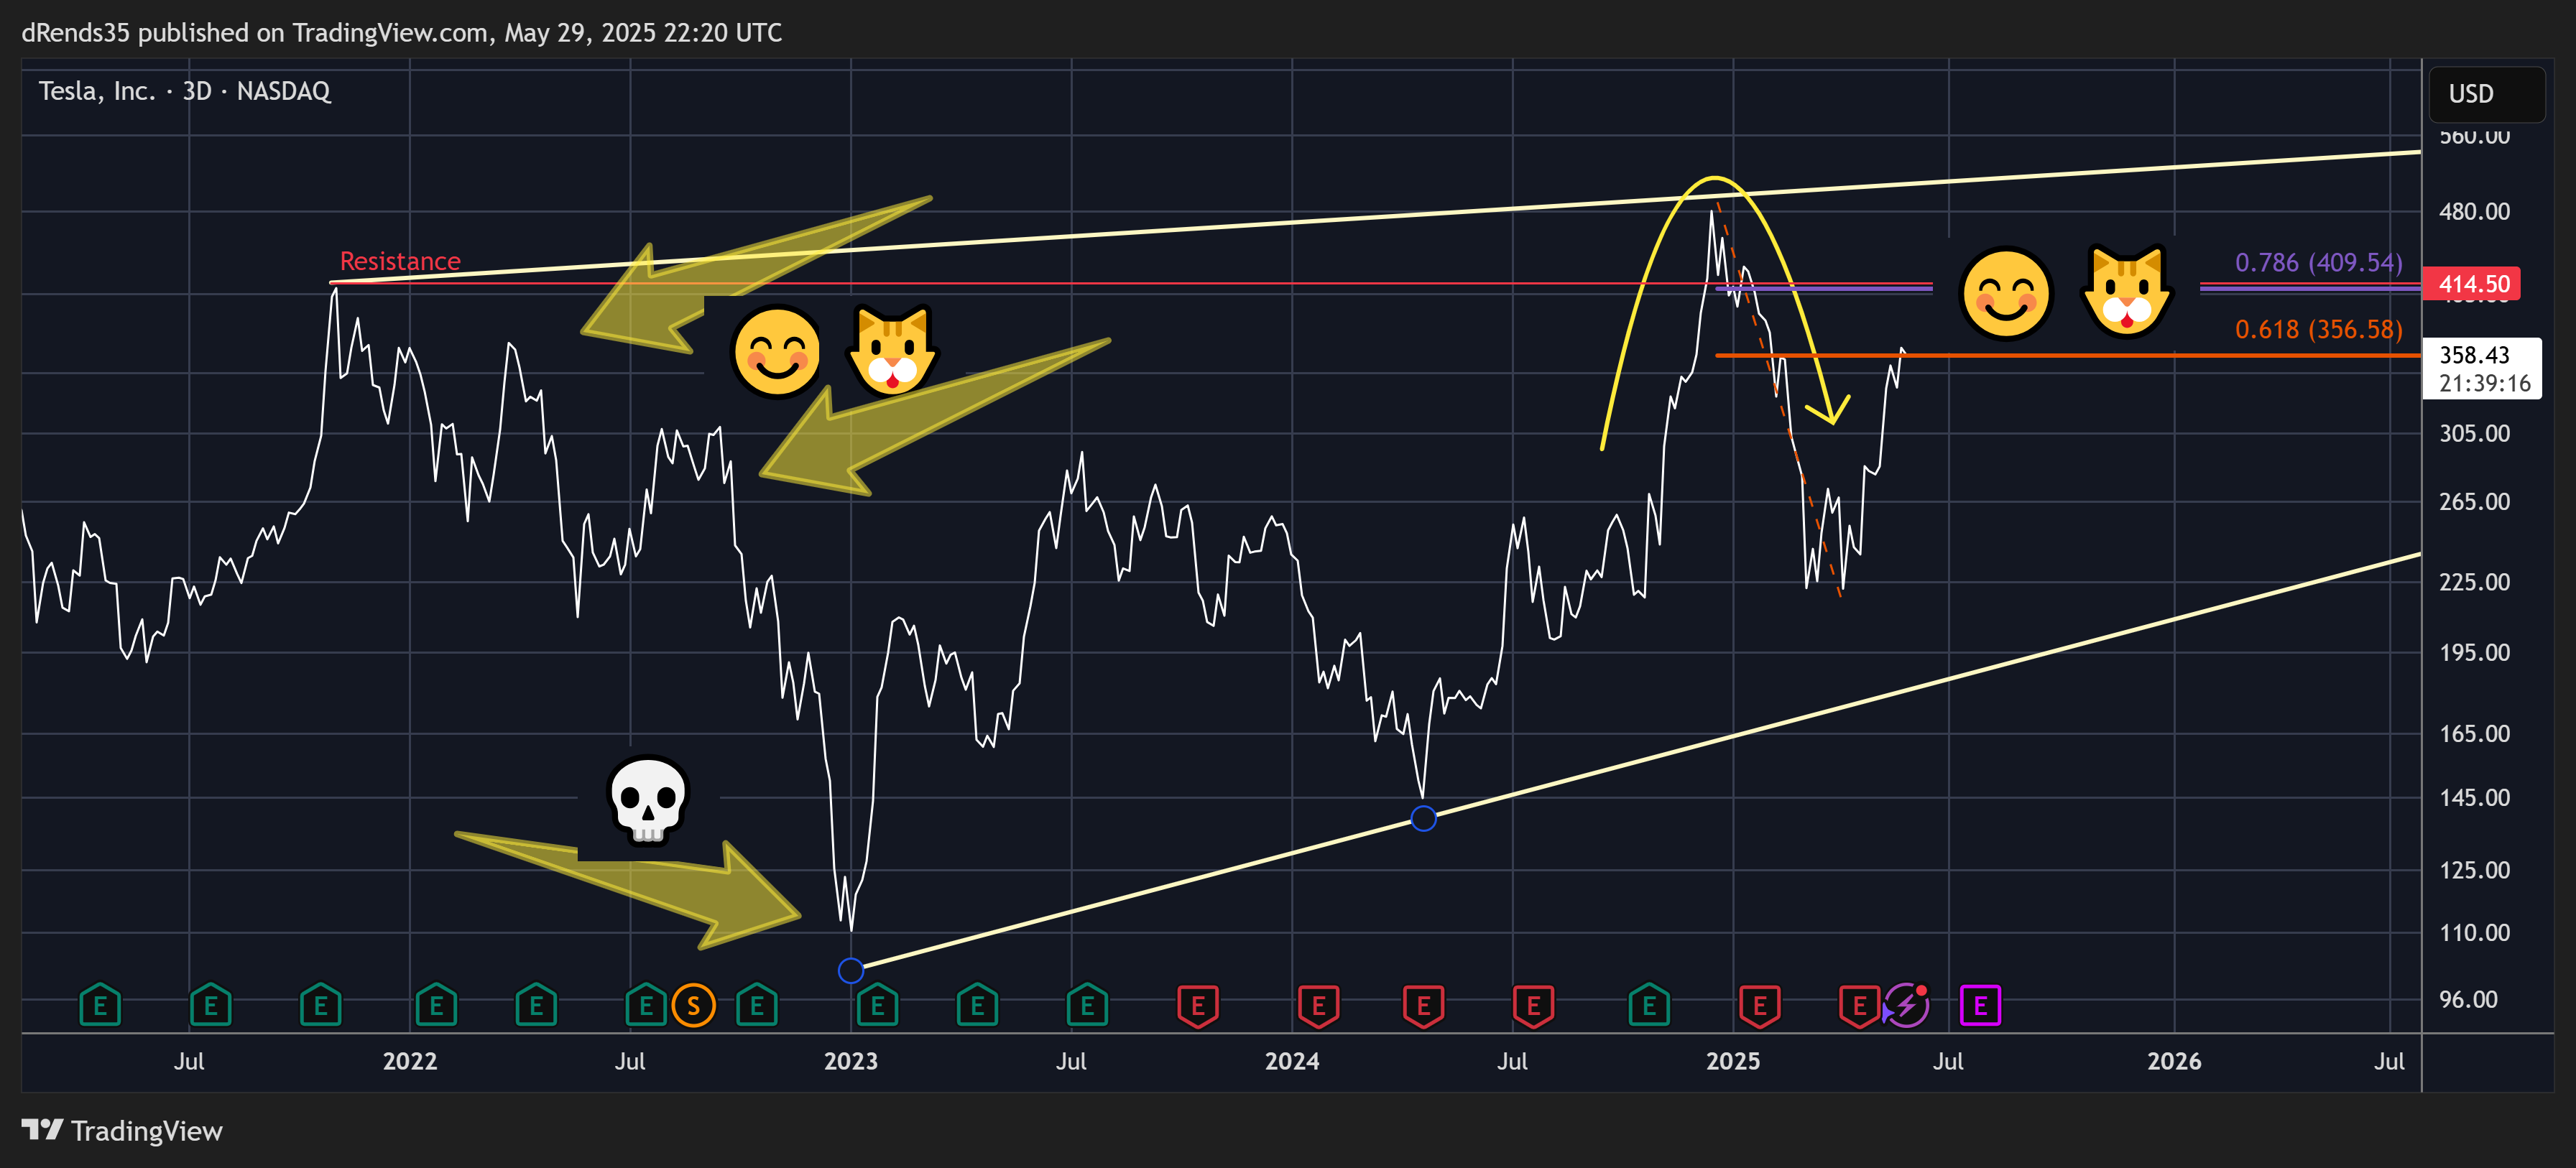Viewport: 2576px width, 1168px height.
Task: Click the 2026 year label on the time axis
Action: click(2174, 1061)
